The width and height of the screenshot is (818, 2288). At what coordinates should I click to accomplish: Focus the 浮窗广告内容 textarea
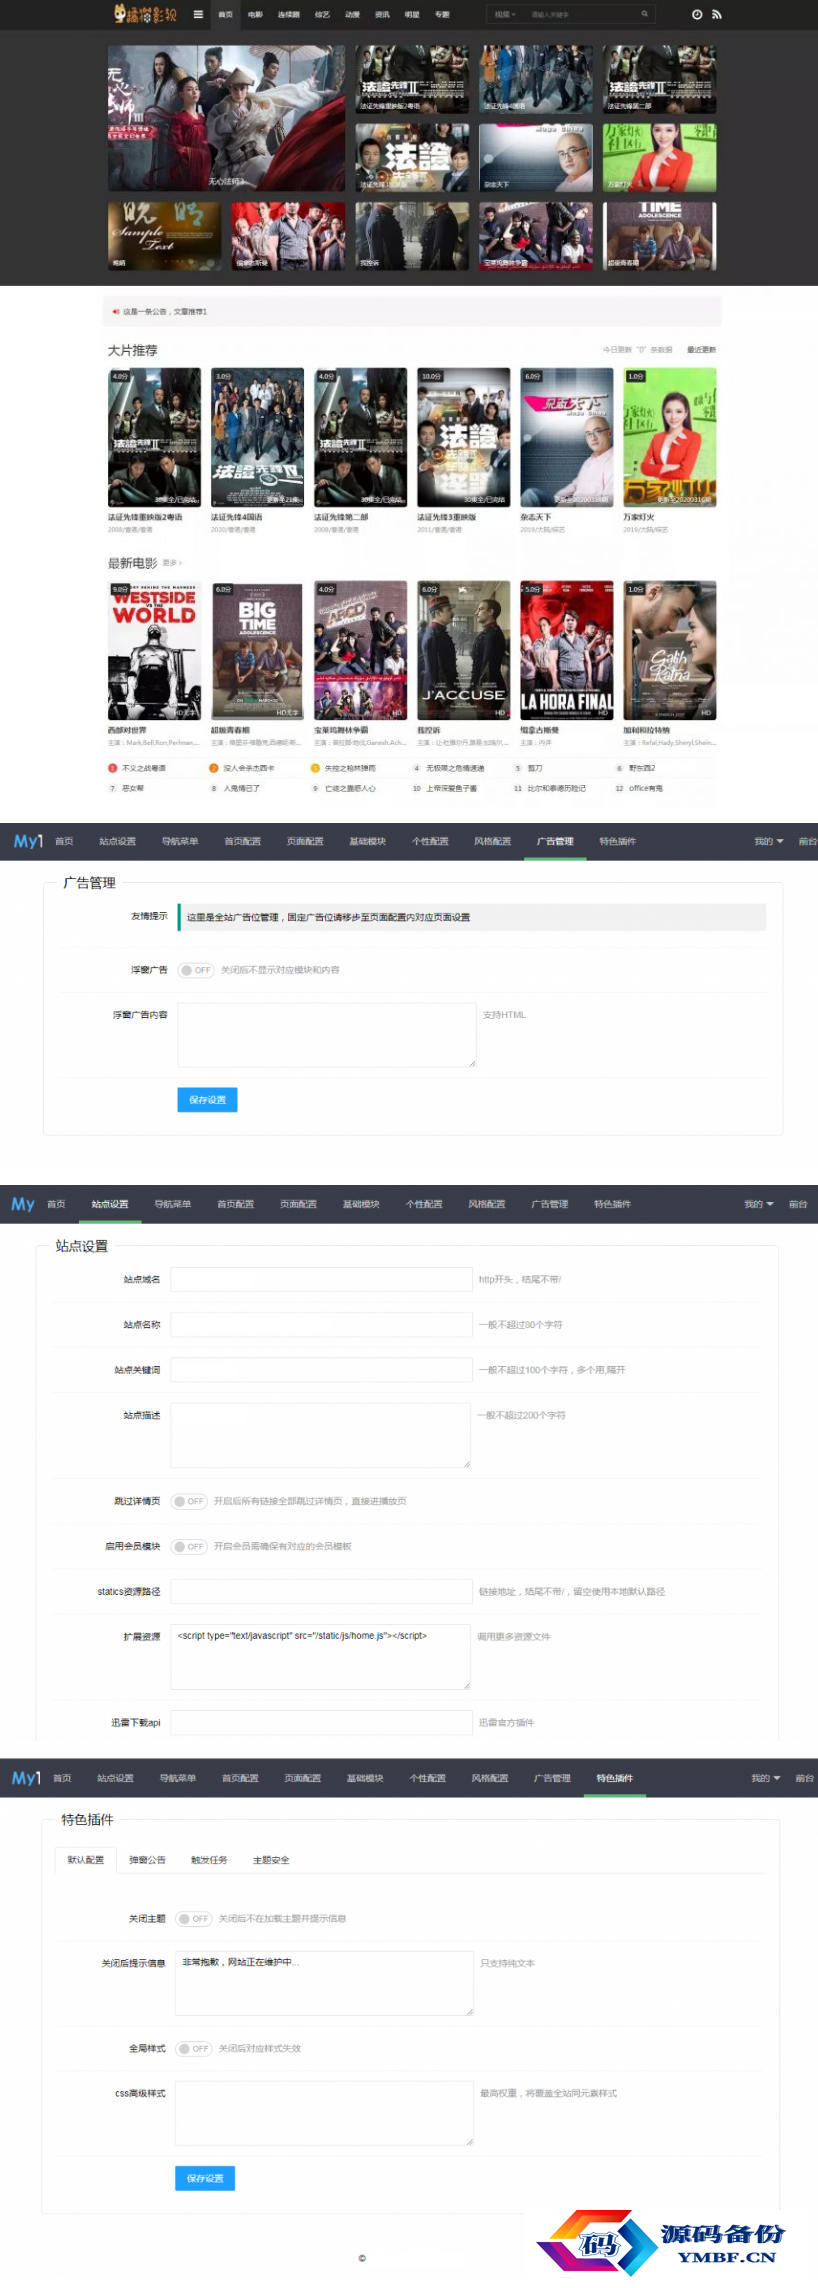[327, 1035]
